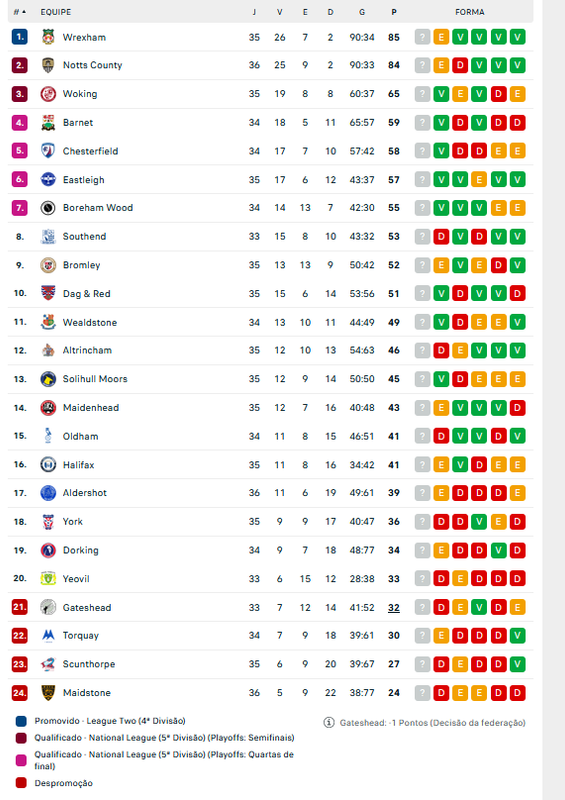The image size is (565, 800).
Task: Click the Boreham Wood circular badge
Action: tap(48, 208)
